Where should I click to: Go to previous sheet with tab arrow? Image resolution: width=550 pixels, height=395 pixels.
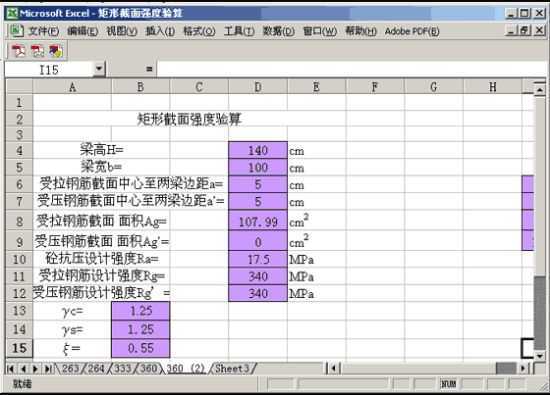tap(23, 369)
